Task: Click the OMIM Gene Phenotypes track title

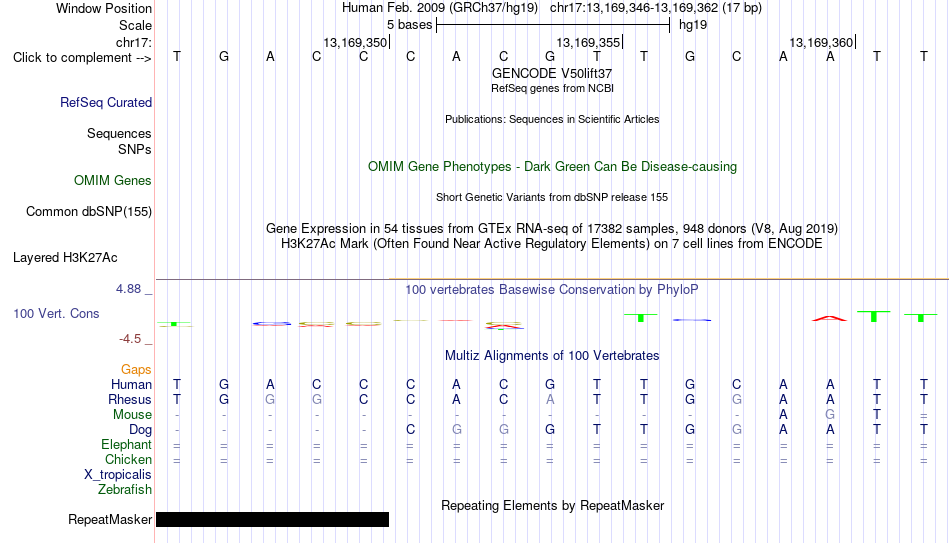Action: click(x=552, y=167)
